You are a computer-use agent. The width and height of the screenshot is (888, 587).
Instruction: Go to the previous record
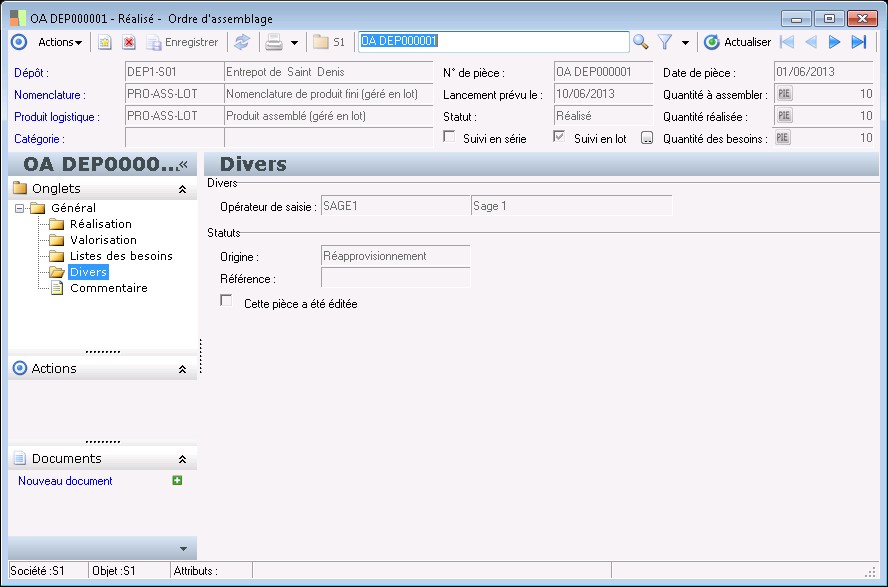811,42
